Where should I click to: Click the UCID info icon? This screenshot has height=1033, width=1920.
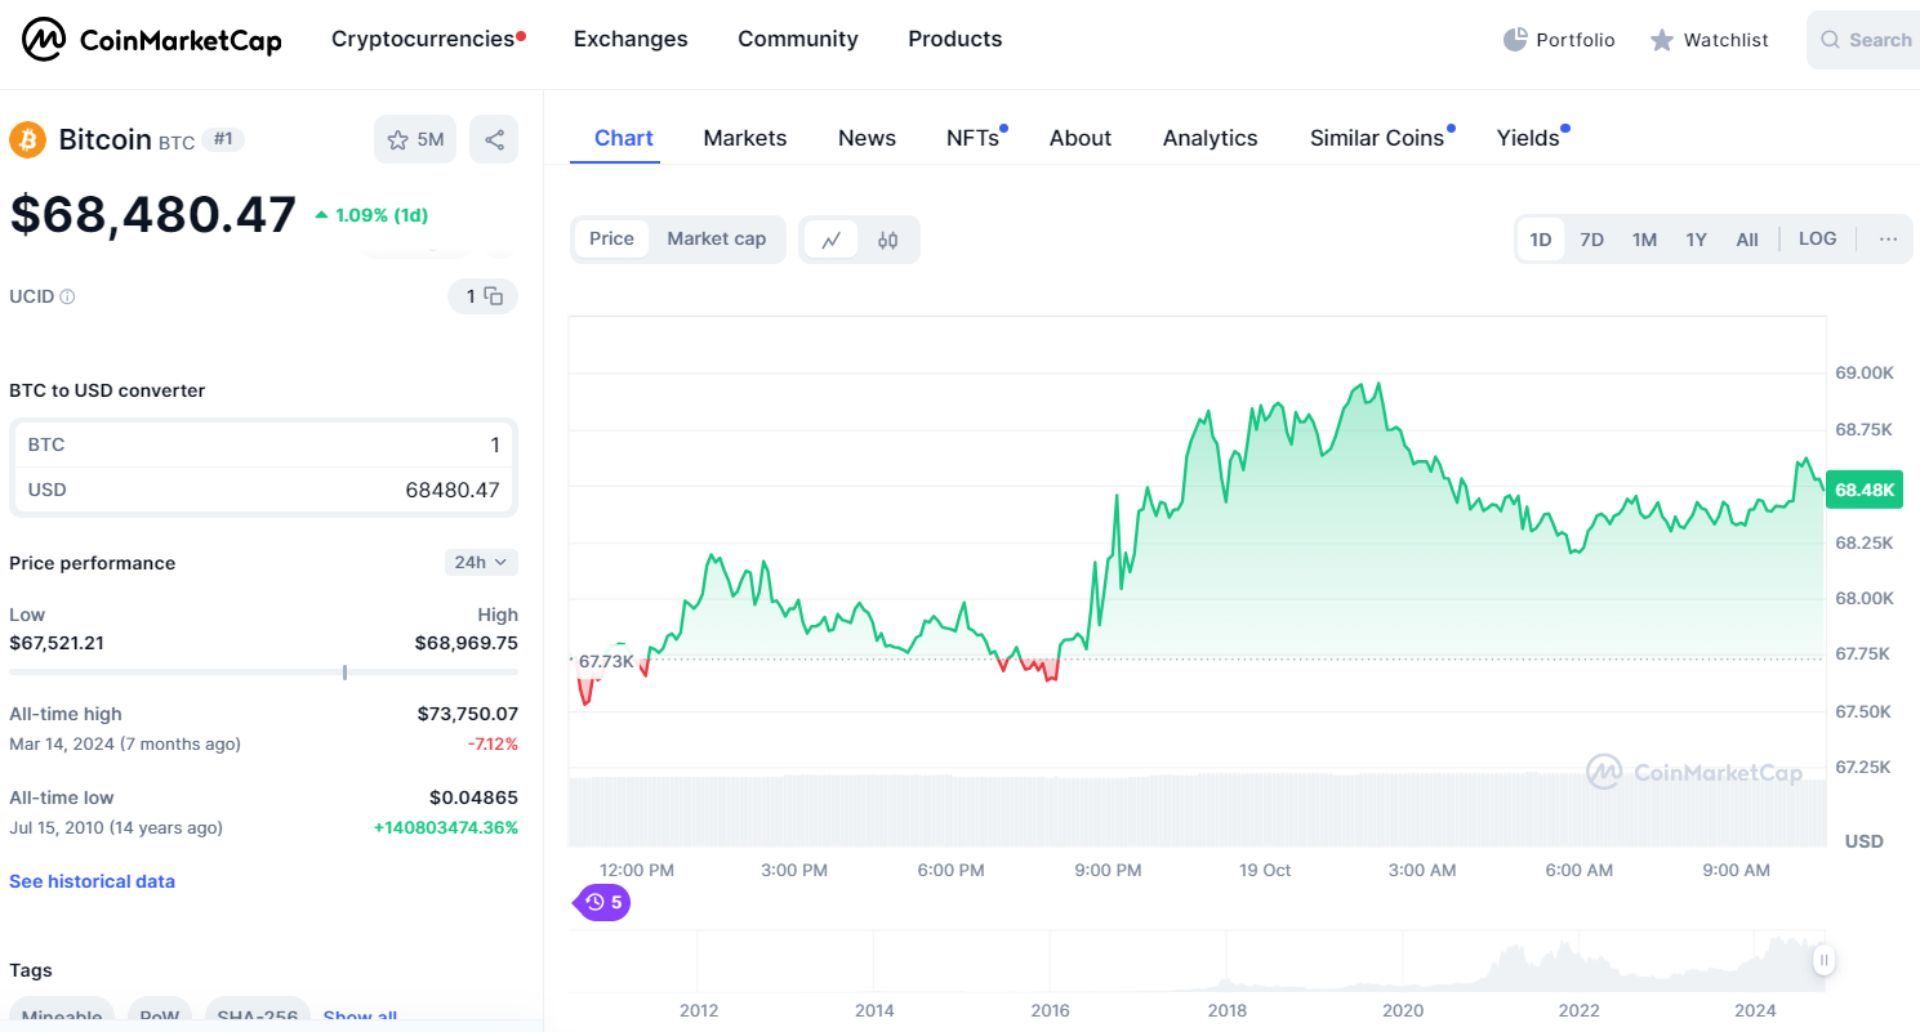pyautogui.click(x=68, y=297)
